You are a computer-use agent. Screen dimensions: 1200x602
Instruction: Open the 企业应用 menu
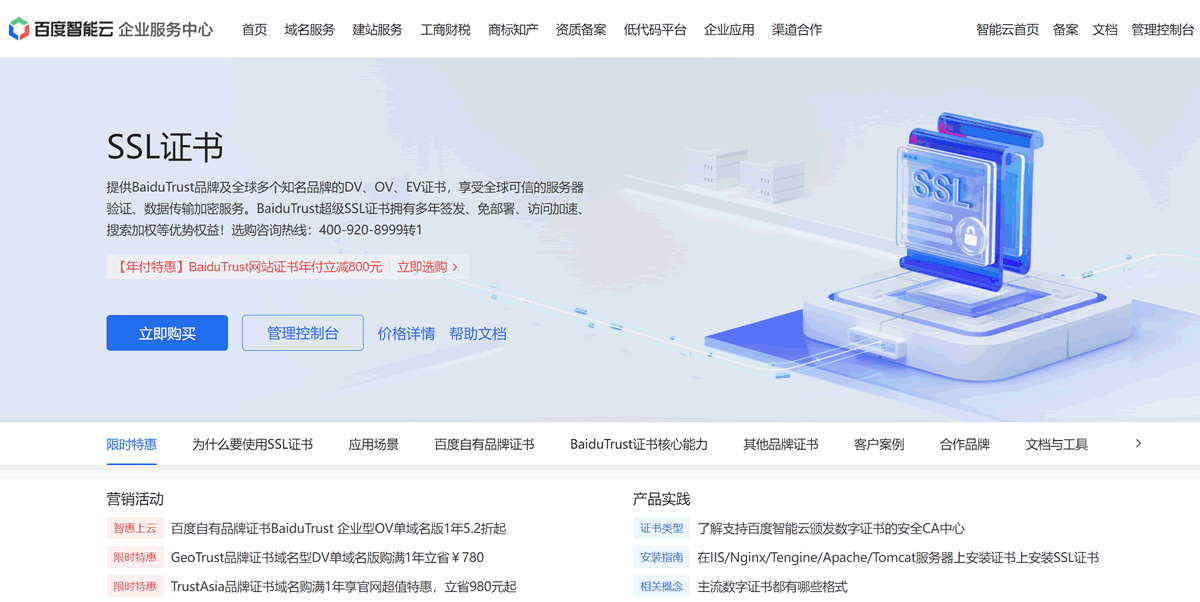[x=729, y=30]
